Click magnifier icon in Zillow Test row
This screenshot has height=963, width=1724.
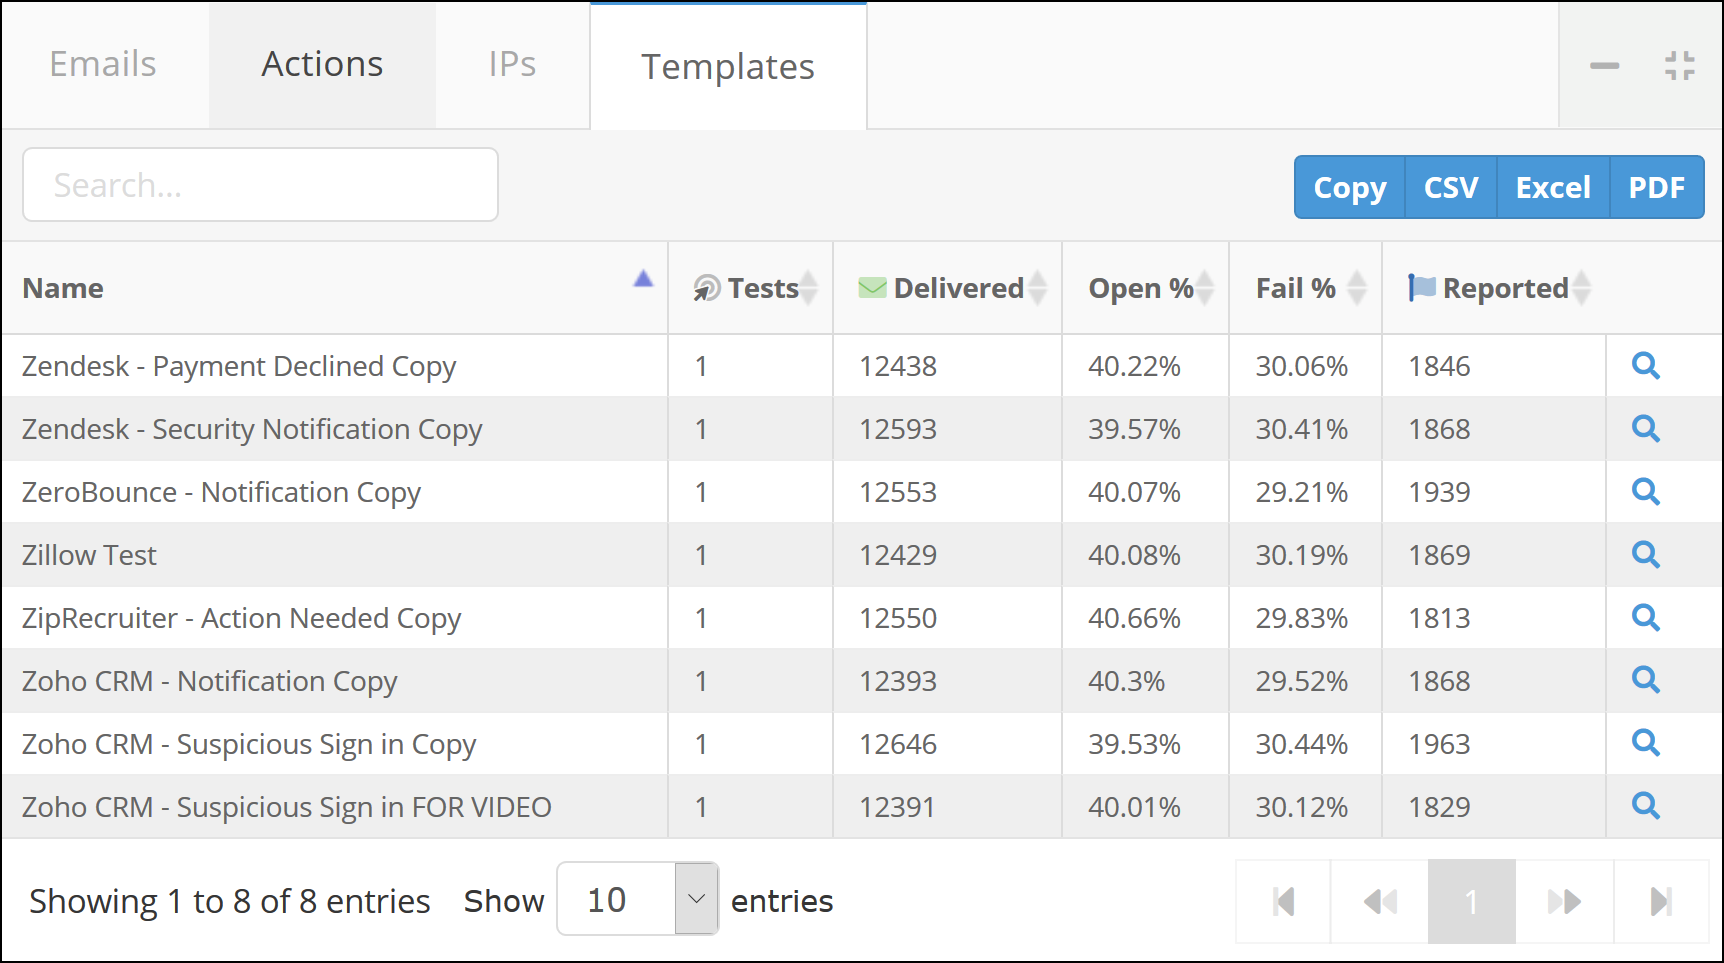click(x=1645, y=555)
